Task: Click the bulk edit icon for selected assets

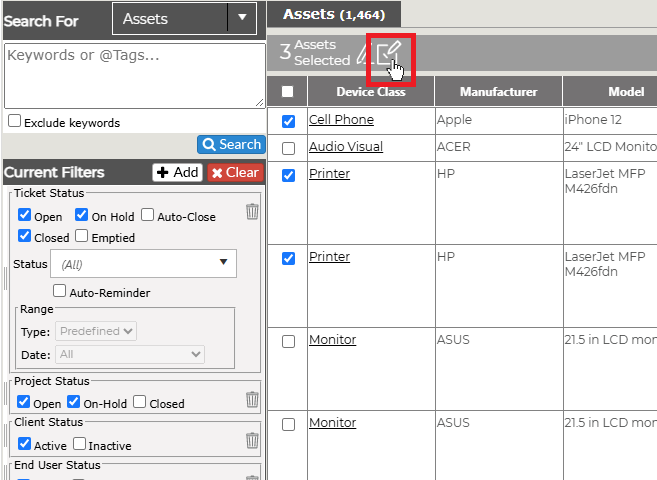Action: click(x=388, y=54)
